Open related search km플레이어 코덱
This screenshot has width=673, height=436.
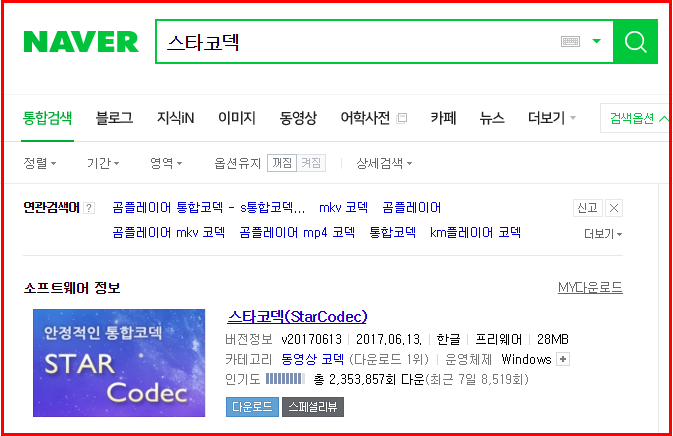point(476,233)
